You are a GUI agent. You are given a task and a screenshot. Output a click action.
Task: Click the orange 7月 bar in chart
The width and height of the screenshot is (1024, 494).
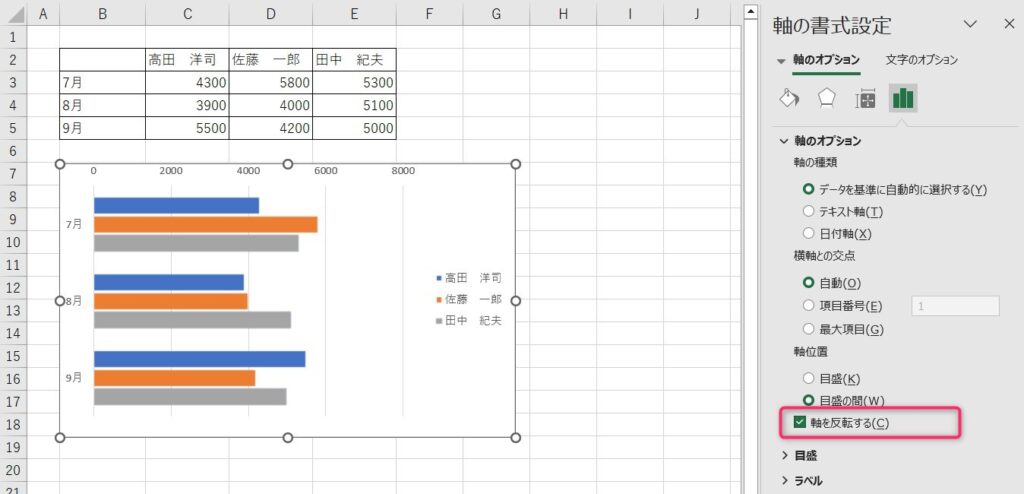coord(205,224)
